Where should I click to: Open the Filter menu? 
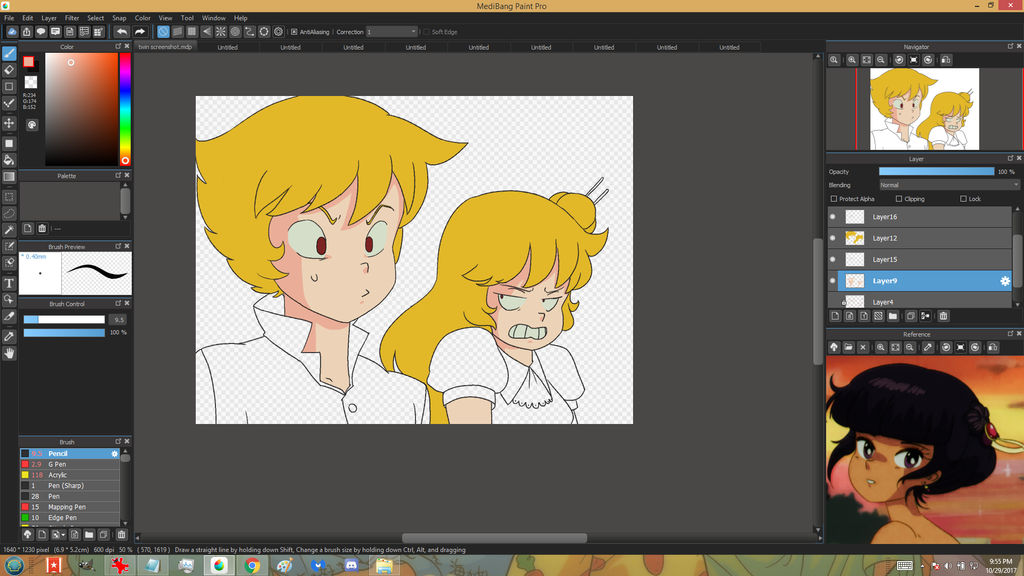click(72, 18)
